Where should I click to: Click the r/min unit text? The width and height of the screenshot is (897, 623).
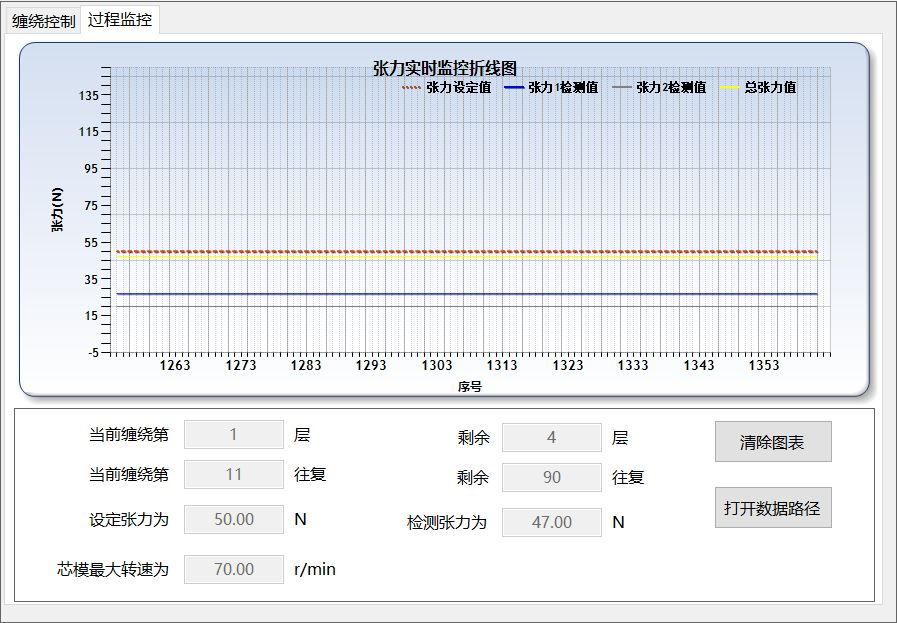(315, 569)
